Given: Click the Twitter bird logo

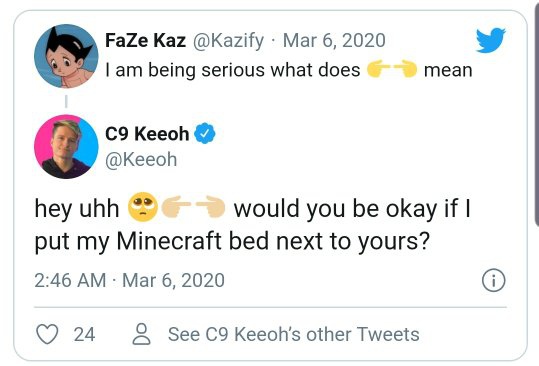Looking at the screenshot, I should click(491, 41).
